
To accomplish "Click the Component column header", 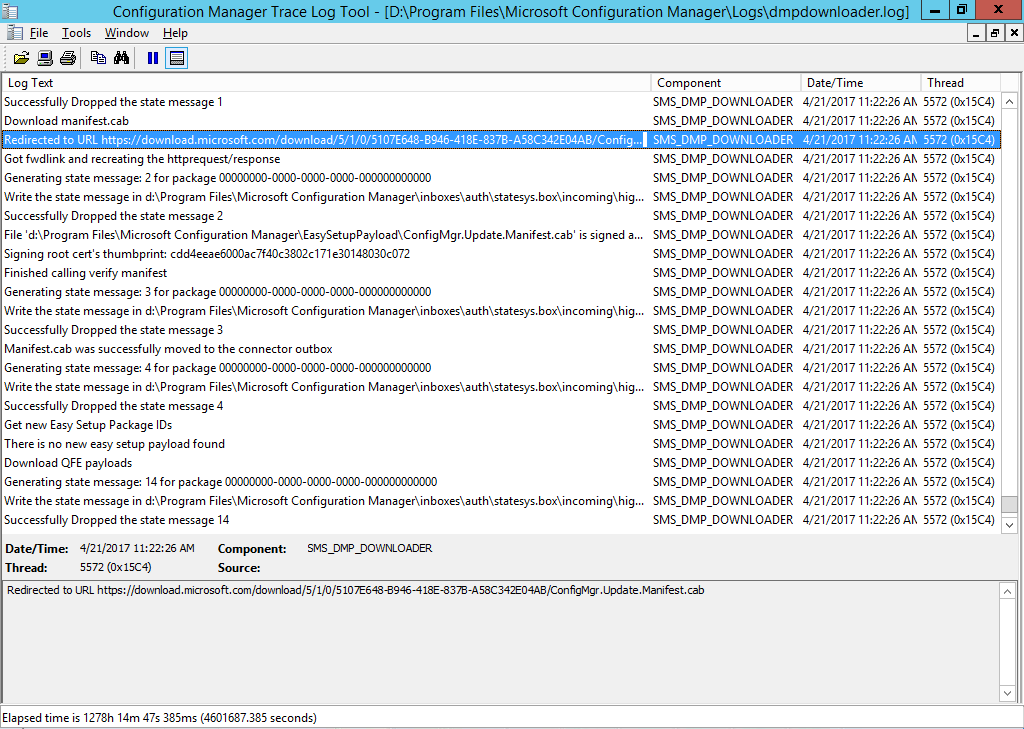I will (726, 83).
